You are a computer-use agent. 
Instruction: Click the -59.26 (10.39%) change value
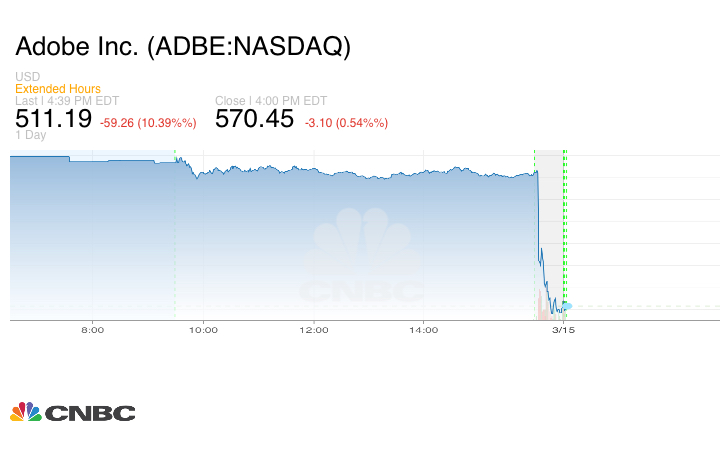[149, 123]
